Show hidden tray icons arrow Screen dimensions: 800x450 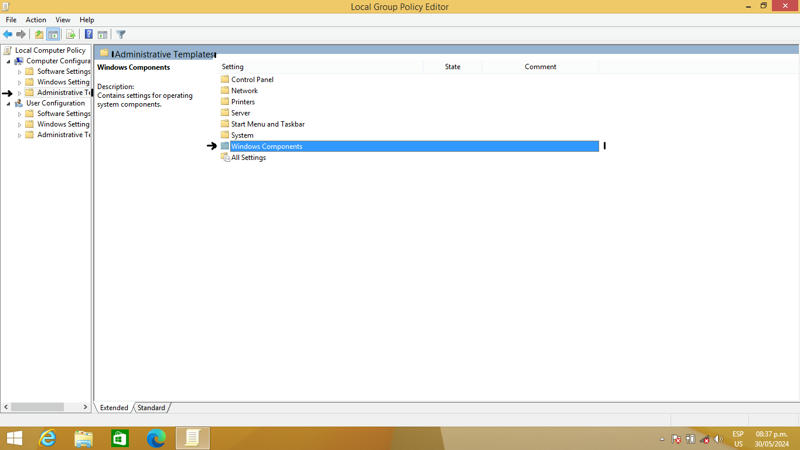tap(662, 439)
